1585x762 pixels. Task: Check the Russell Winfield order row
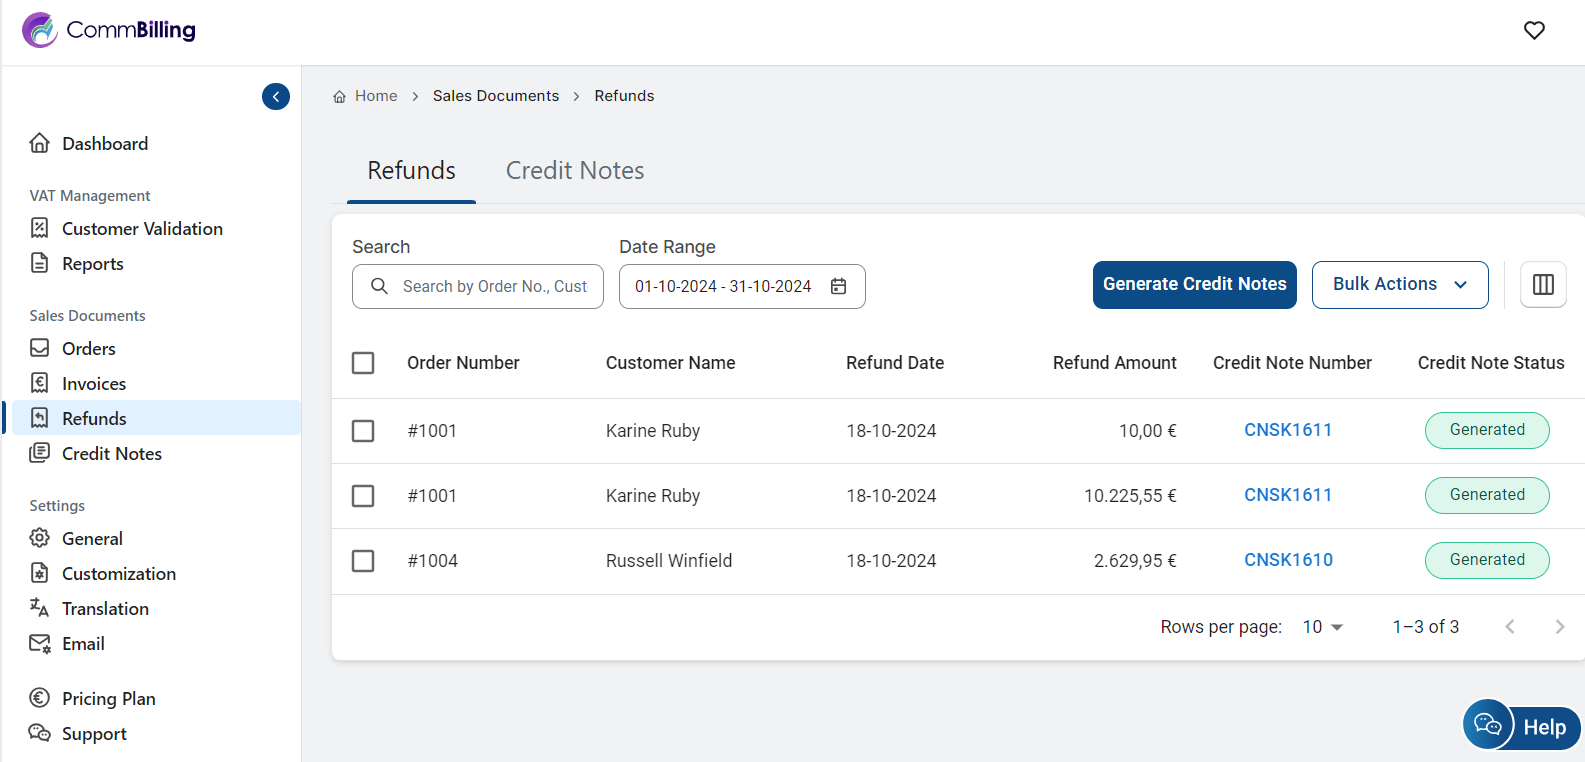[363, 561]
